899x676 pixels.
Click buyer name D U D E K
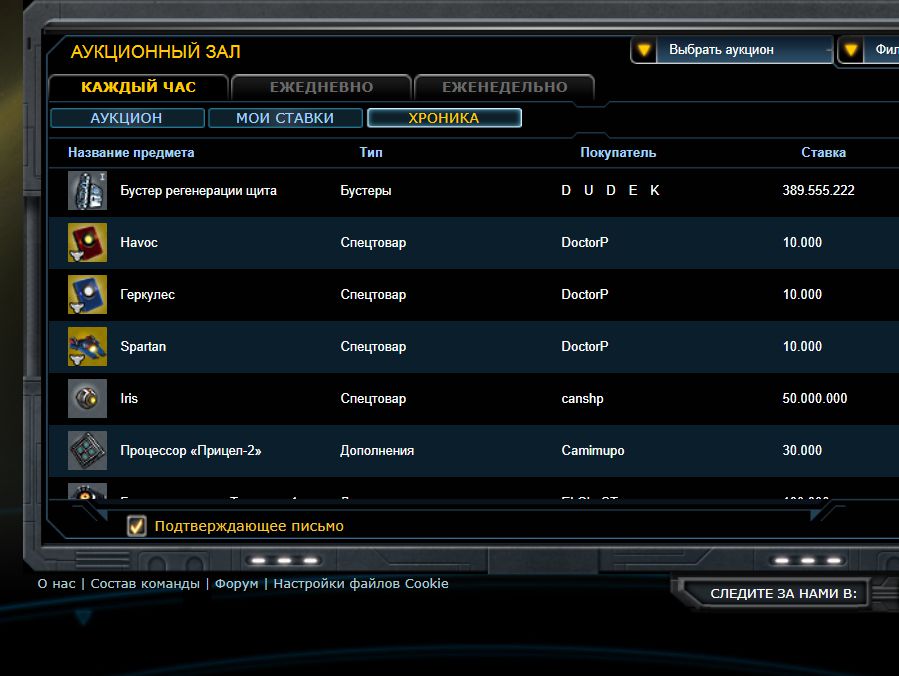(611, 190)
